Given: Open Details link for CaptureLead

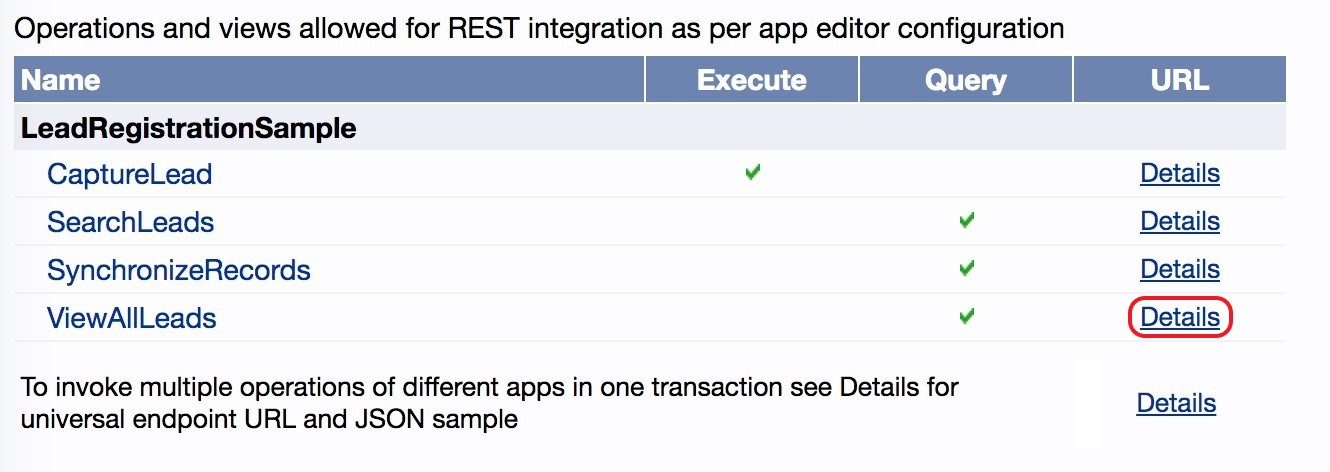Looking at the screenshot, I should point(1179,174).
